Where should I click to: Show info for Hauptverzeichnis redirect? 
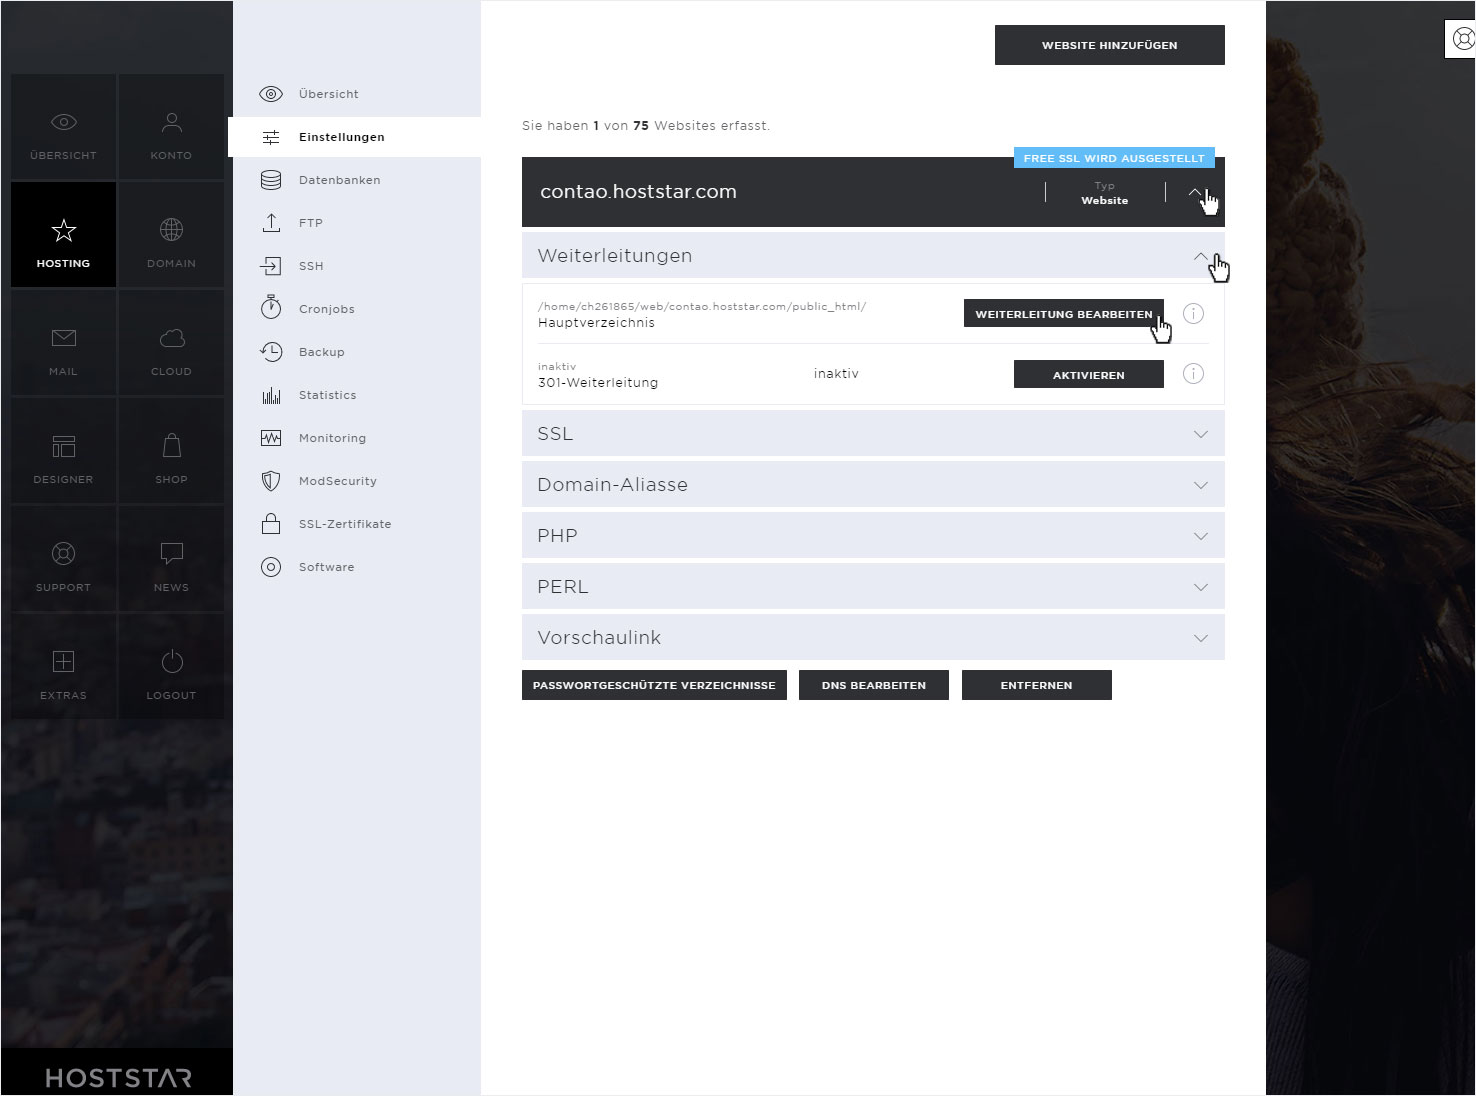(x=1193, y=314)
